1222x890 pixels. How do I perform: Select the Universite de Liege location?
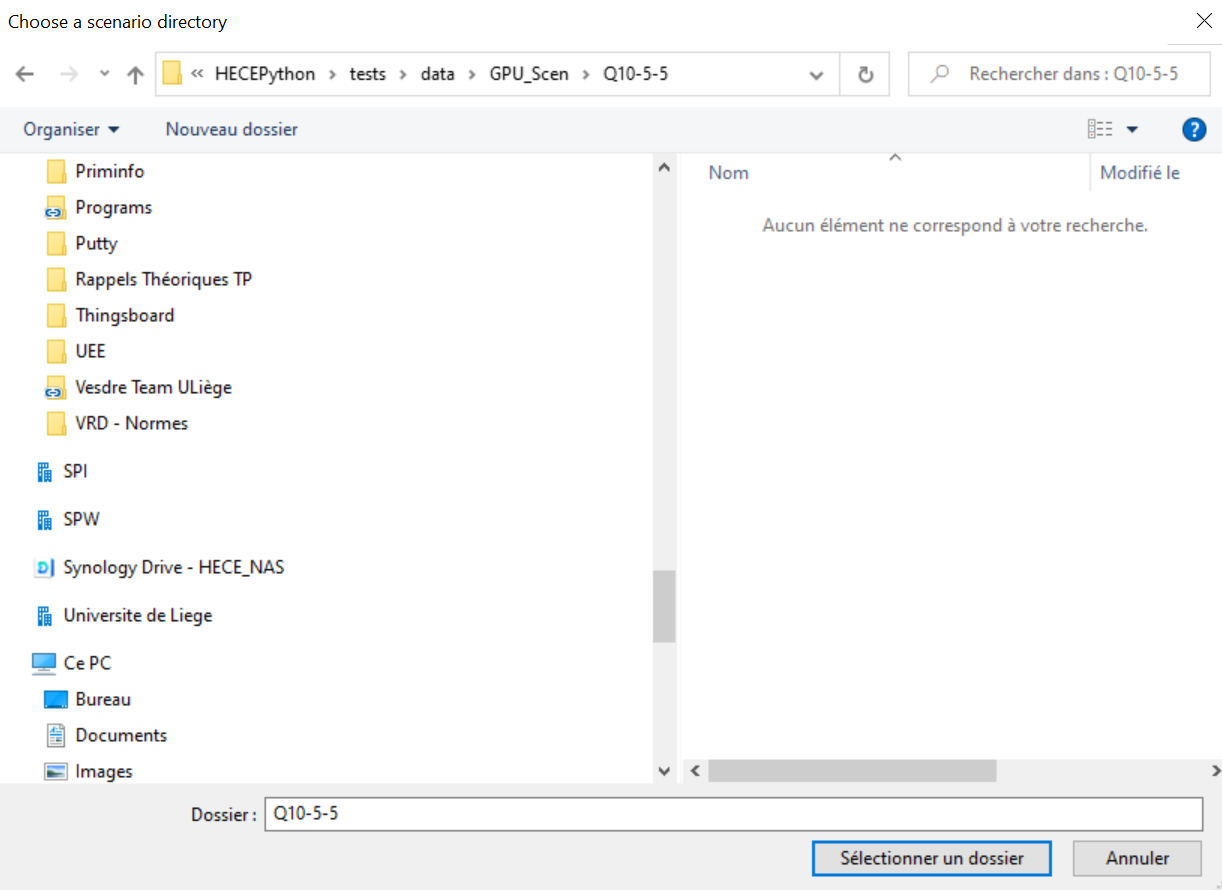(x=137, y=615)
